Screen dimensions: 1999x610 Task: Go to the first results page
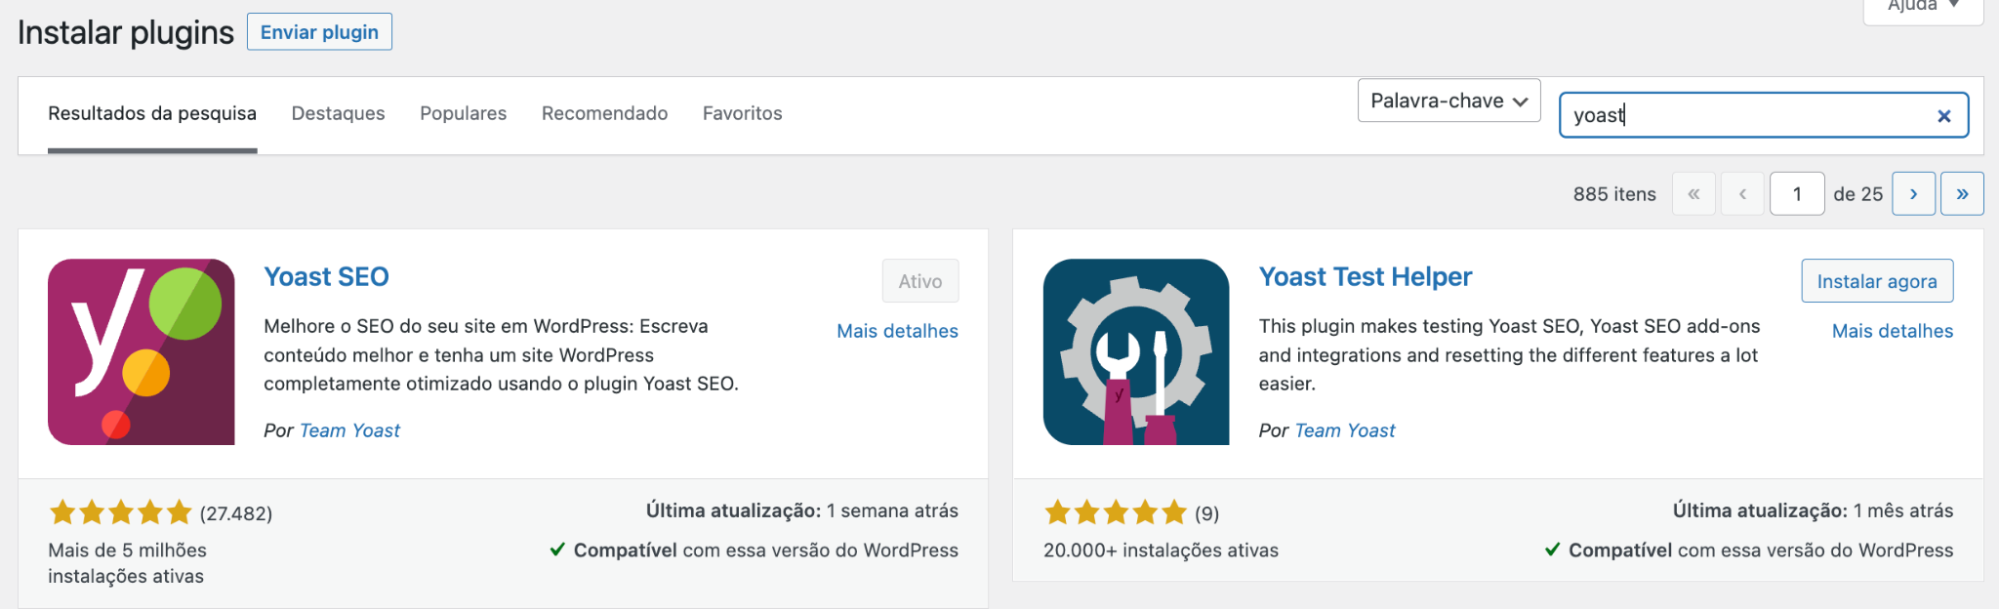coord(1694,194)
